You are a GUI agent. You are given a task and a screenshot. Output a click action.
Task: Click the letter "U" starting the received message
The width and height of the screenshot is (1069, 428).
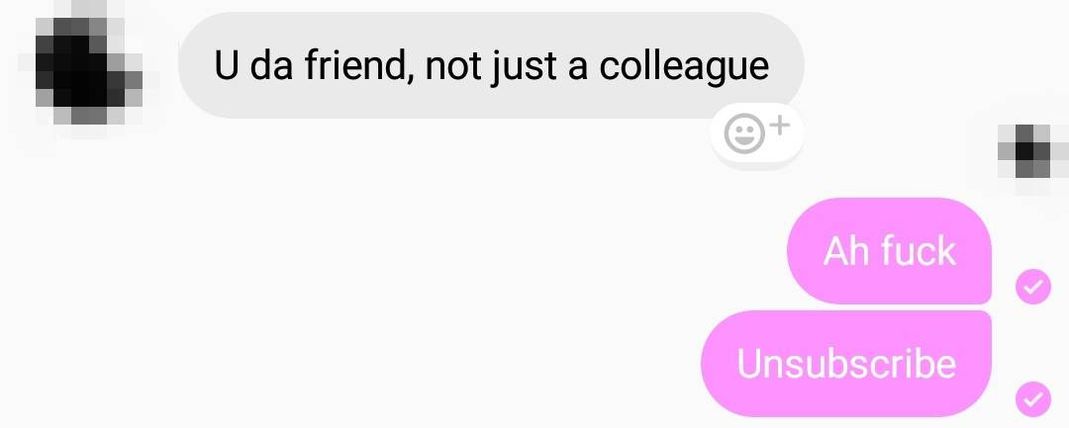click(x=226, y=66)
